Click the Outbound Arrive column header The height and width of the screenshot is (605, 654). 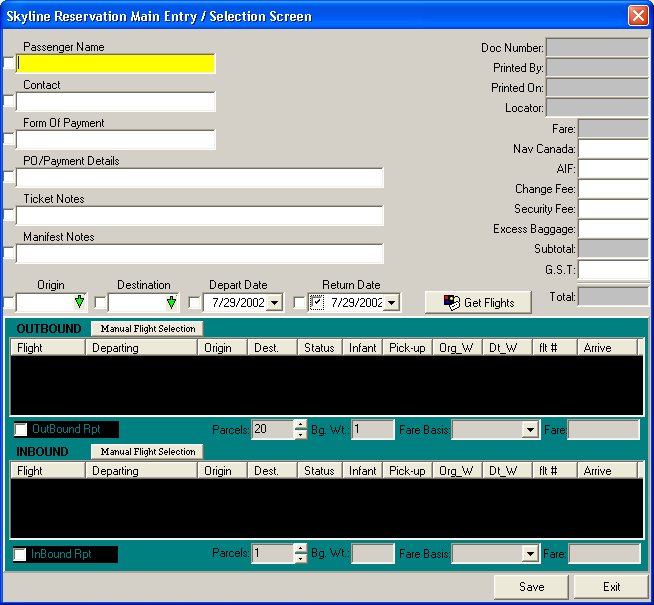coord(607,347)
